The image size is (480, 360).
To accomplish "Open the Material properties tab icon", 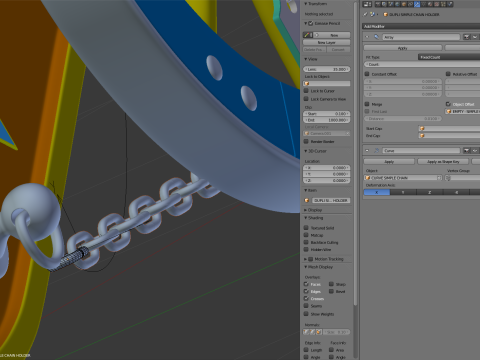I will click(x=430, y=4).
